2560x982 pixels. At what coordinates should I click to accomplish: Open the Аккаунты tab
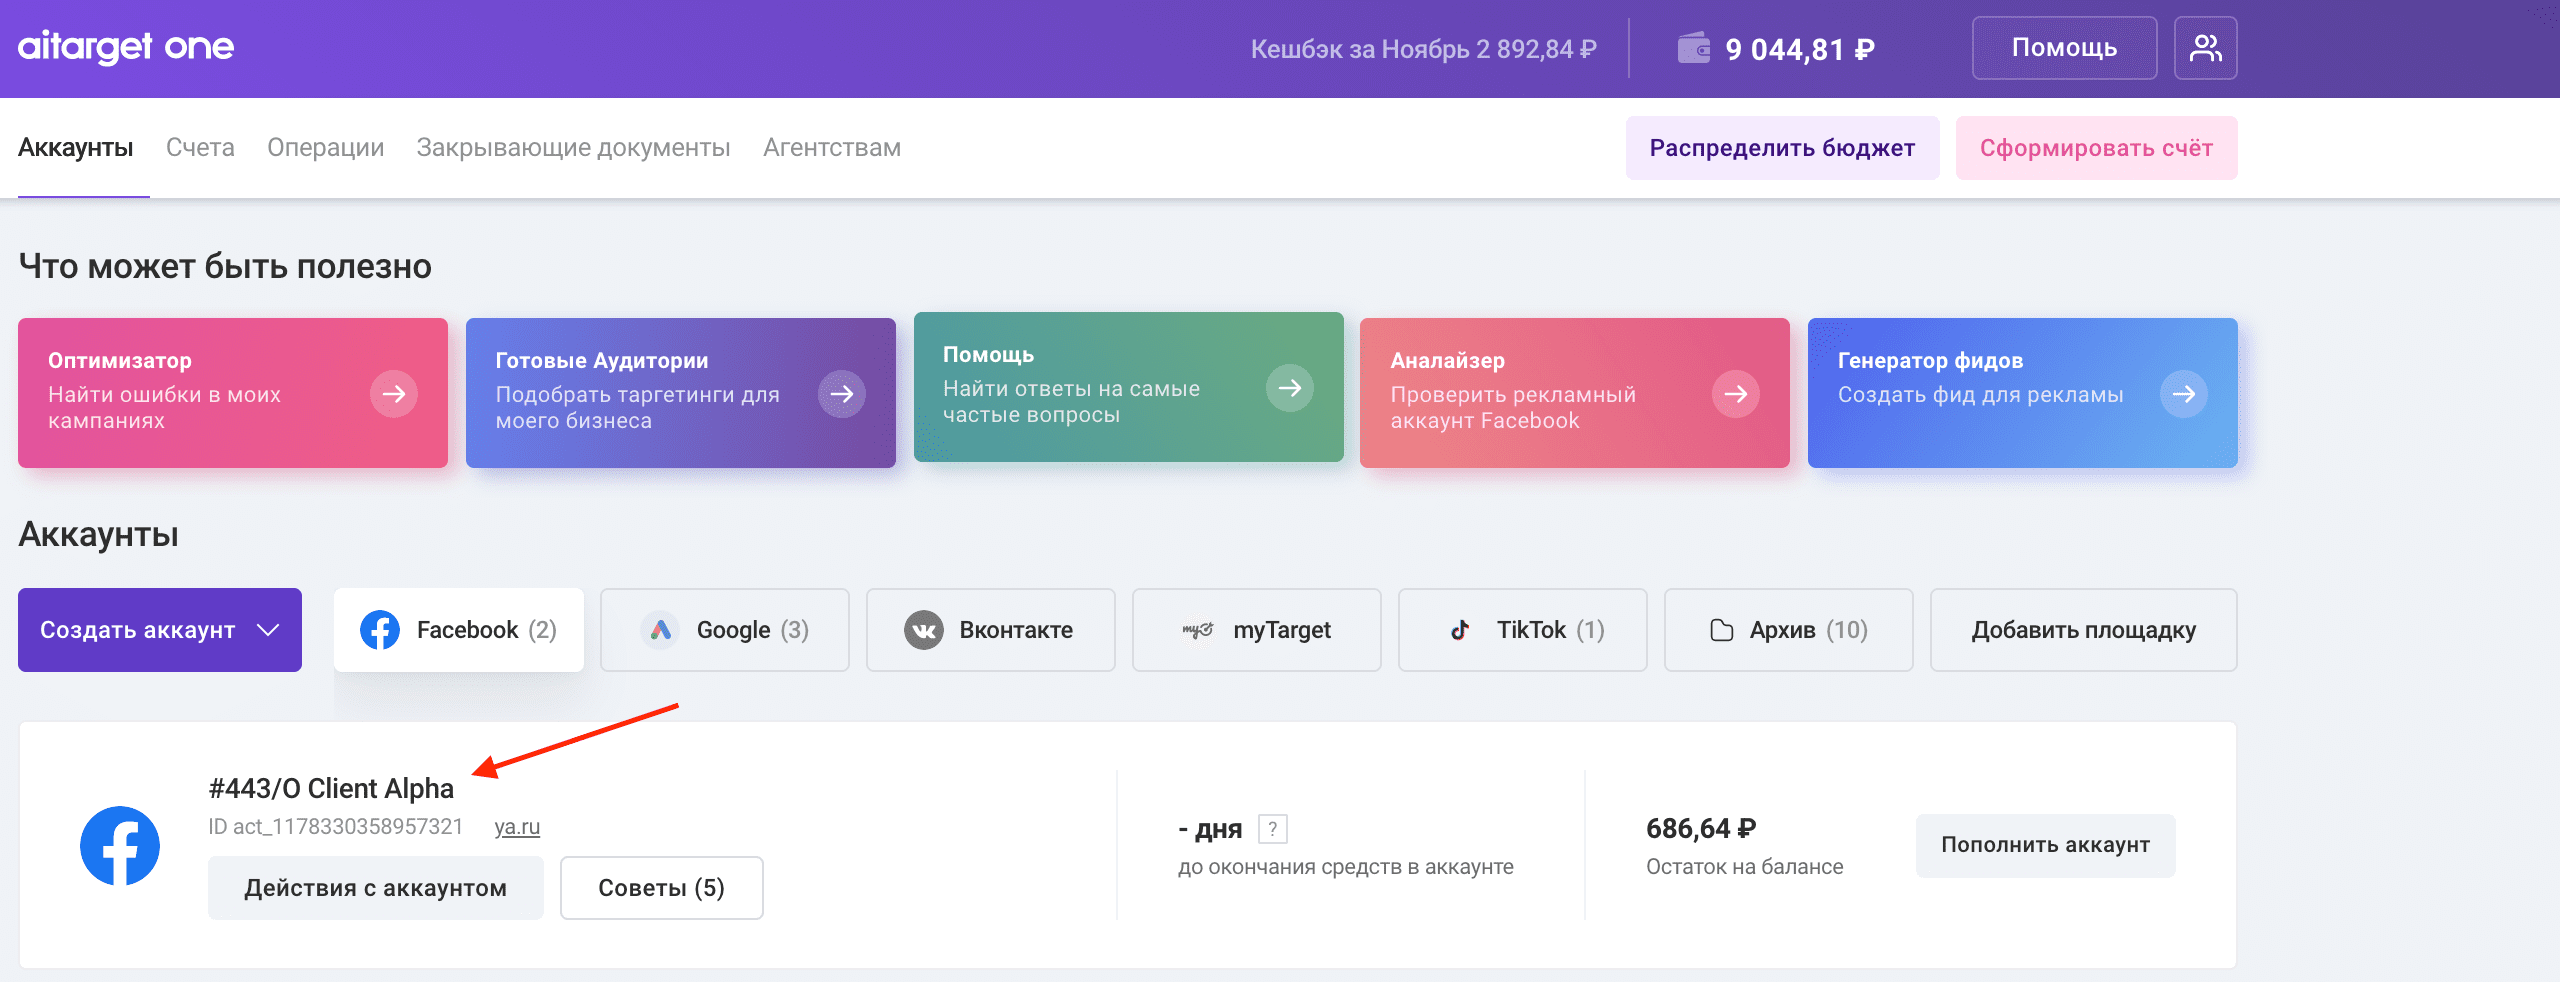click(x=76, y=148)
